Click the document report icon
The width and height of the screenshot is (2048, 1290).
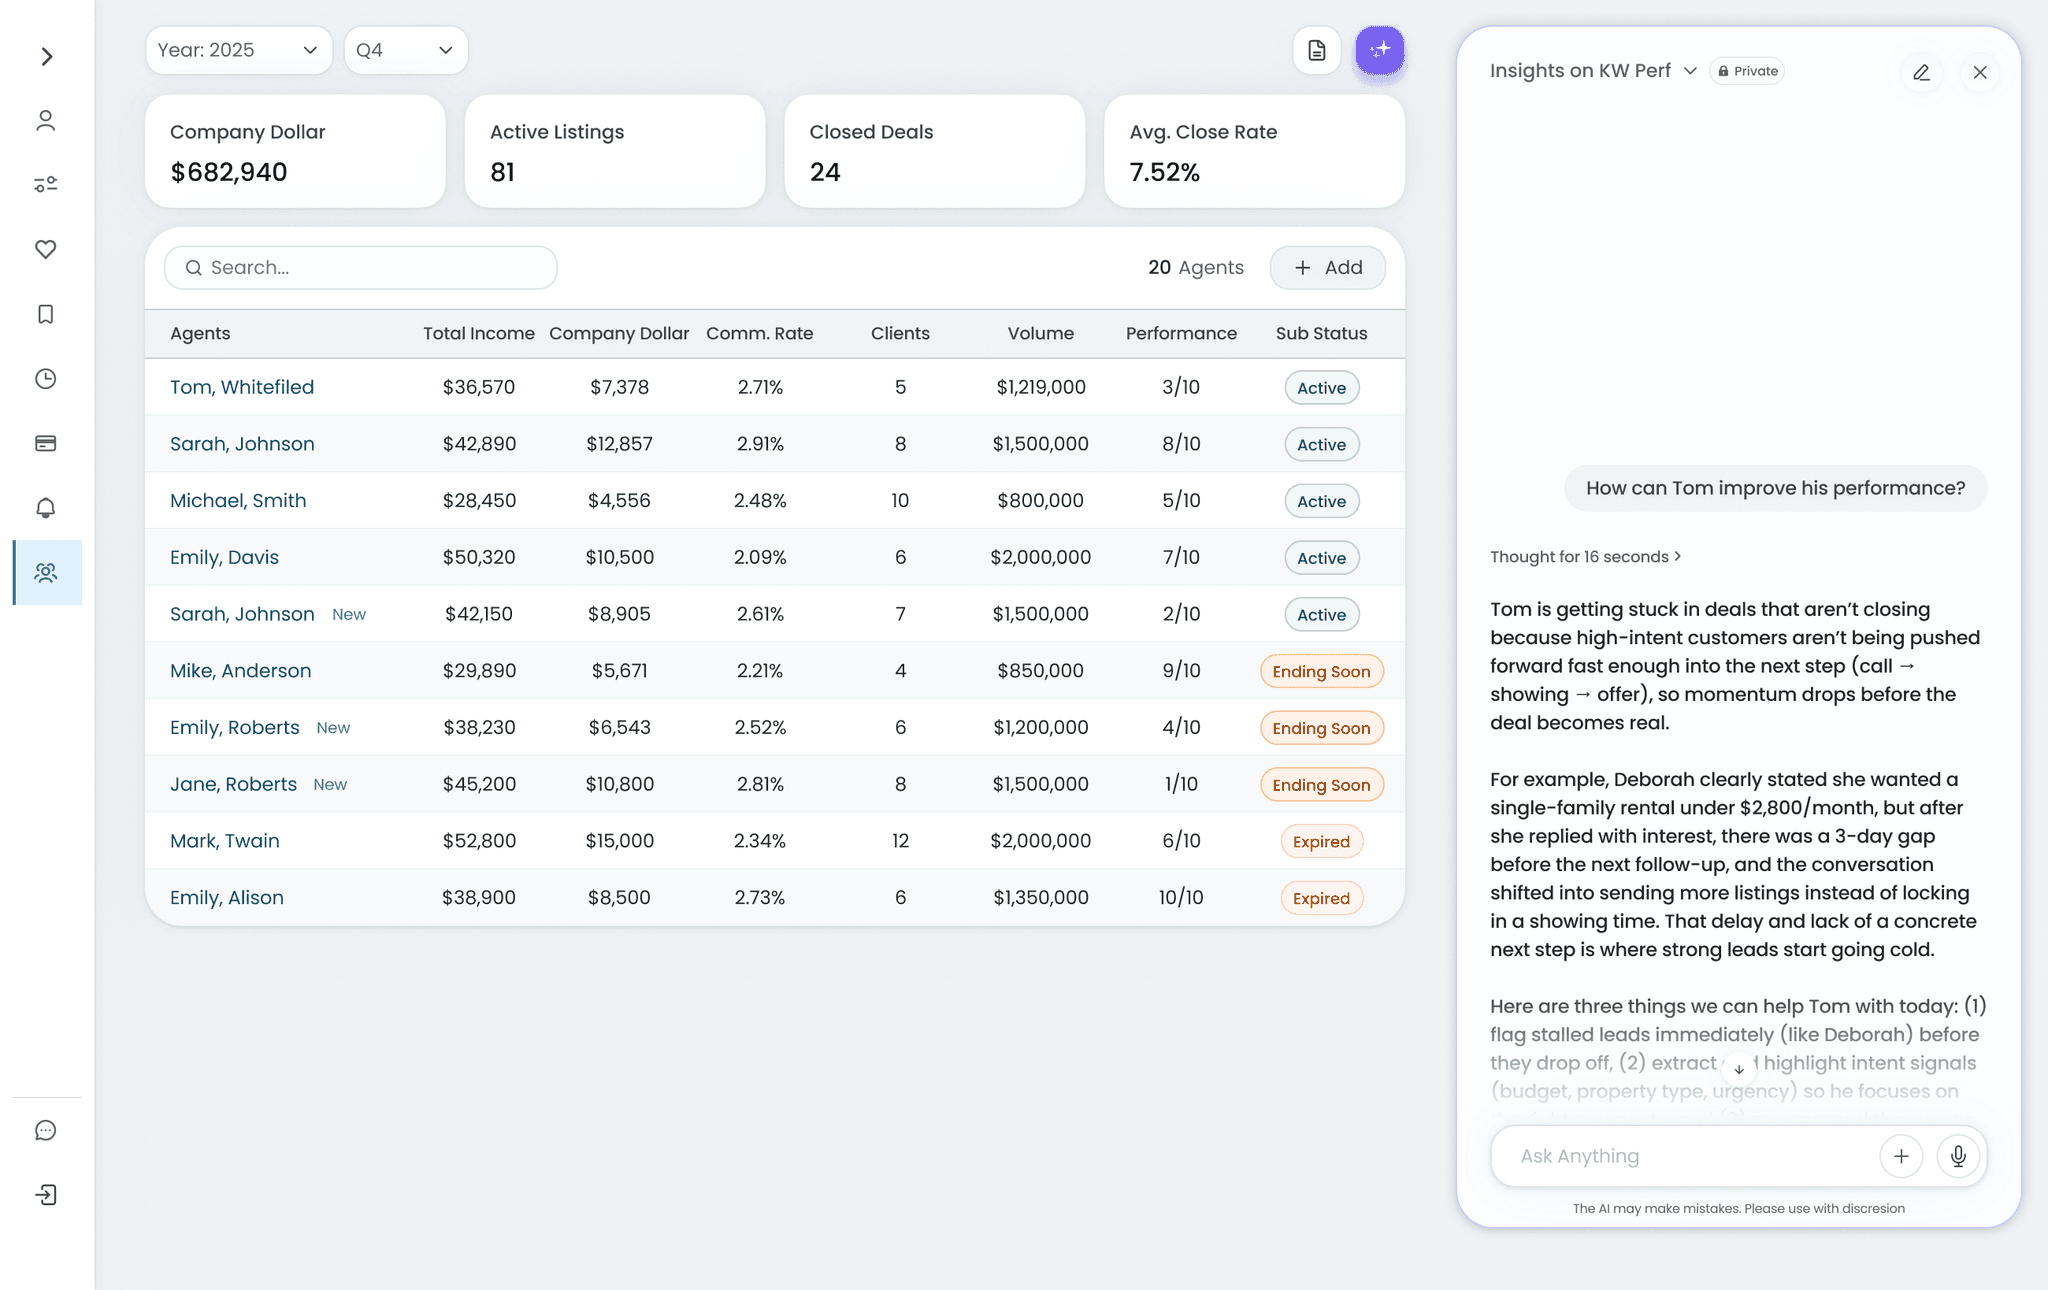(1317, 50)
